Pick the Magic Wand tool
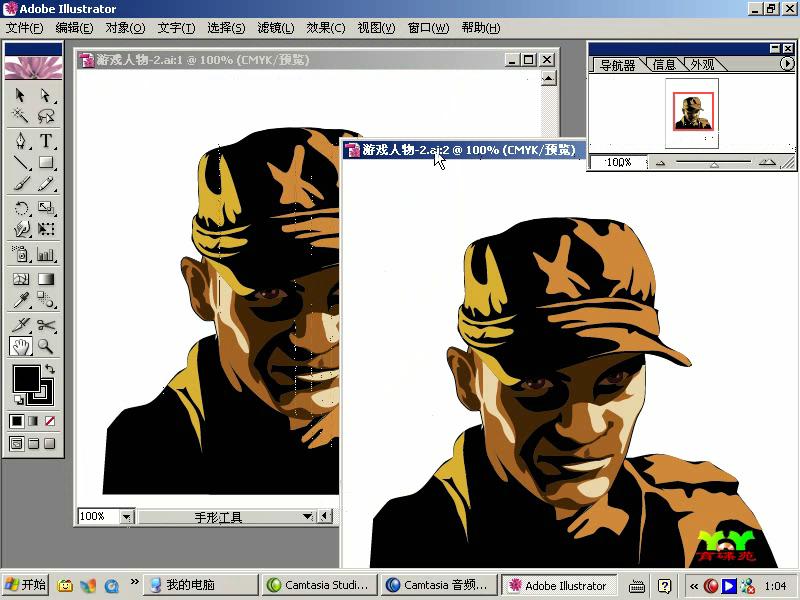The image size is (800, 600). pyautogui.click(x=20, y=116)
